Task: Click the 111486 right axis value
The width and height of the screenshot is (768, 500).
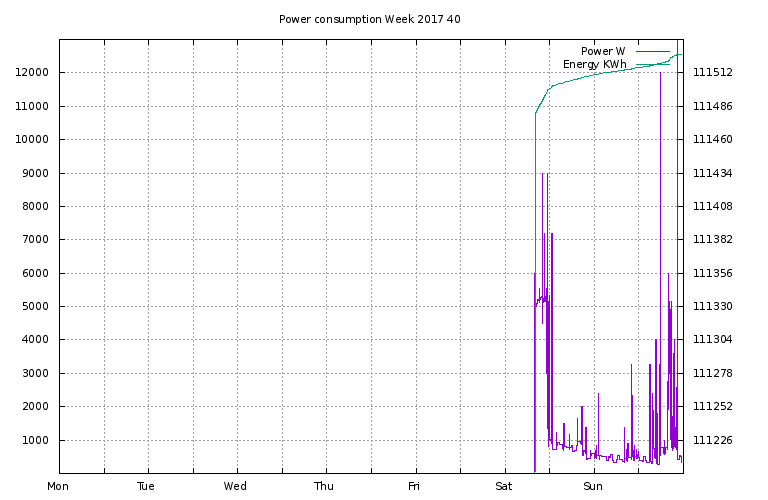Action: (713, 106)
